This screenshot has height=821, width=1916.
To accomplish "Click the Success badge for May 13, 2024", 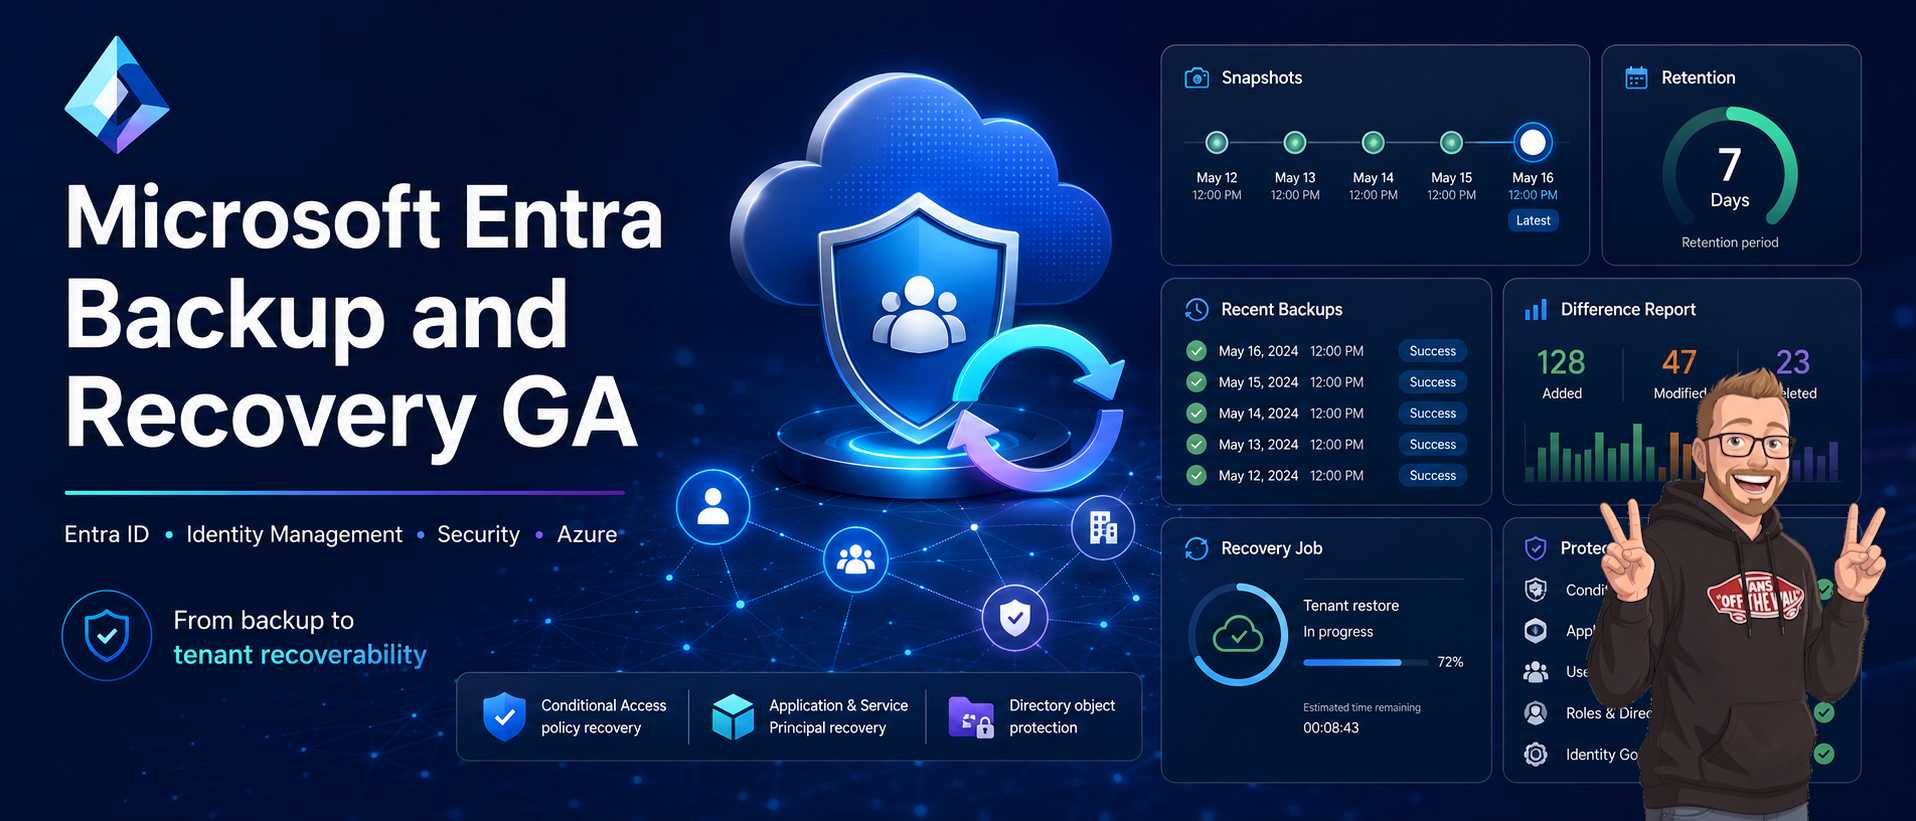I will point(1433,444).
